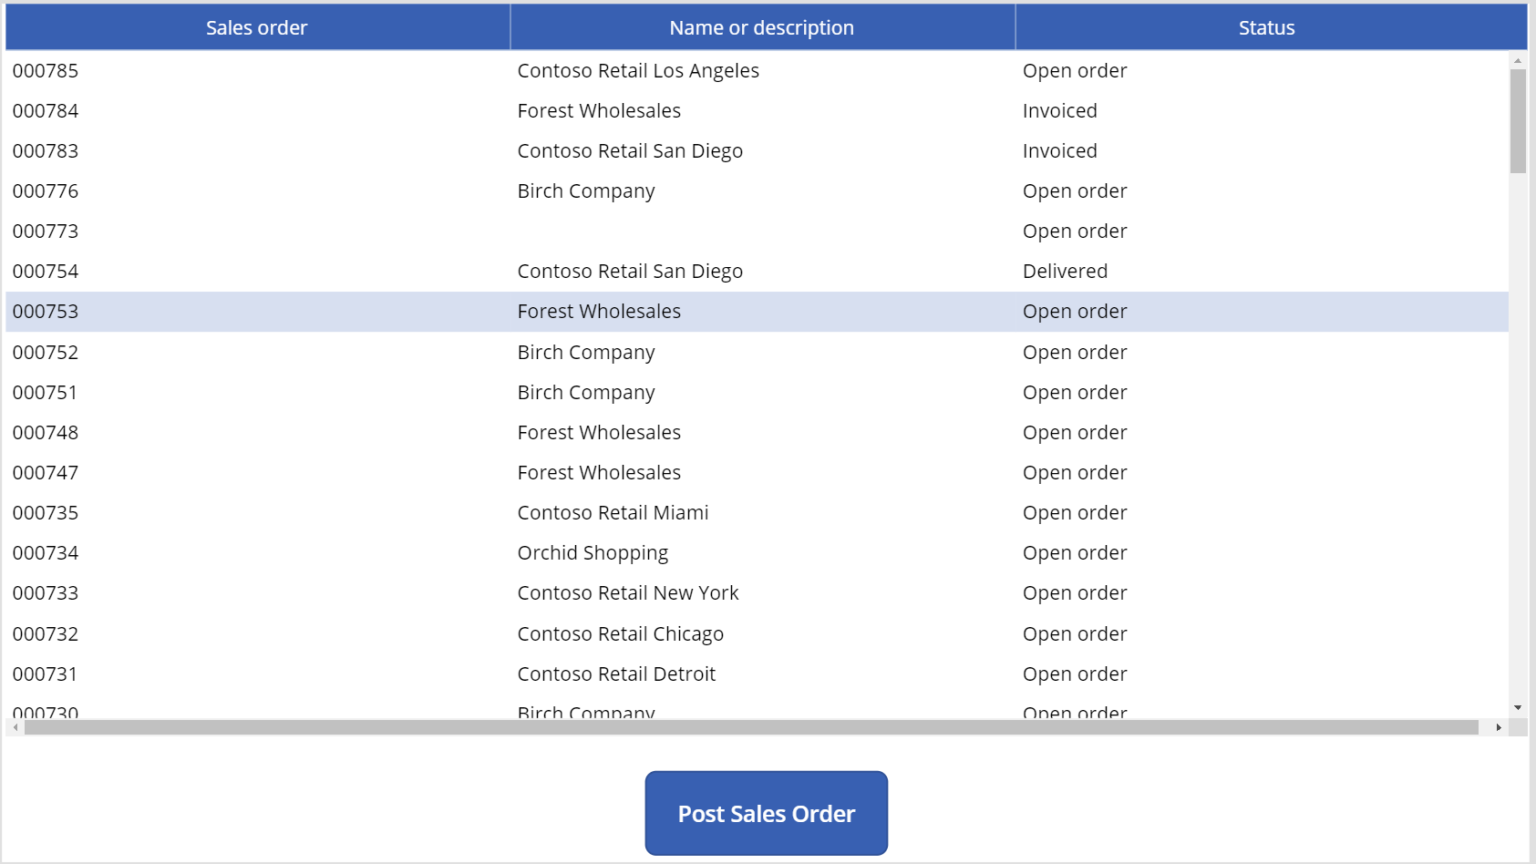Click the vertical scrollbar up arrow
1536x864 pixels.
(1517, 60)
